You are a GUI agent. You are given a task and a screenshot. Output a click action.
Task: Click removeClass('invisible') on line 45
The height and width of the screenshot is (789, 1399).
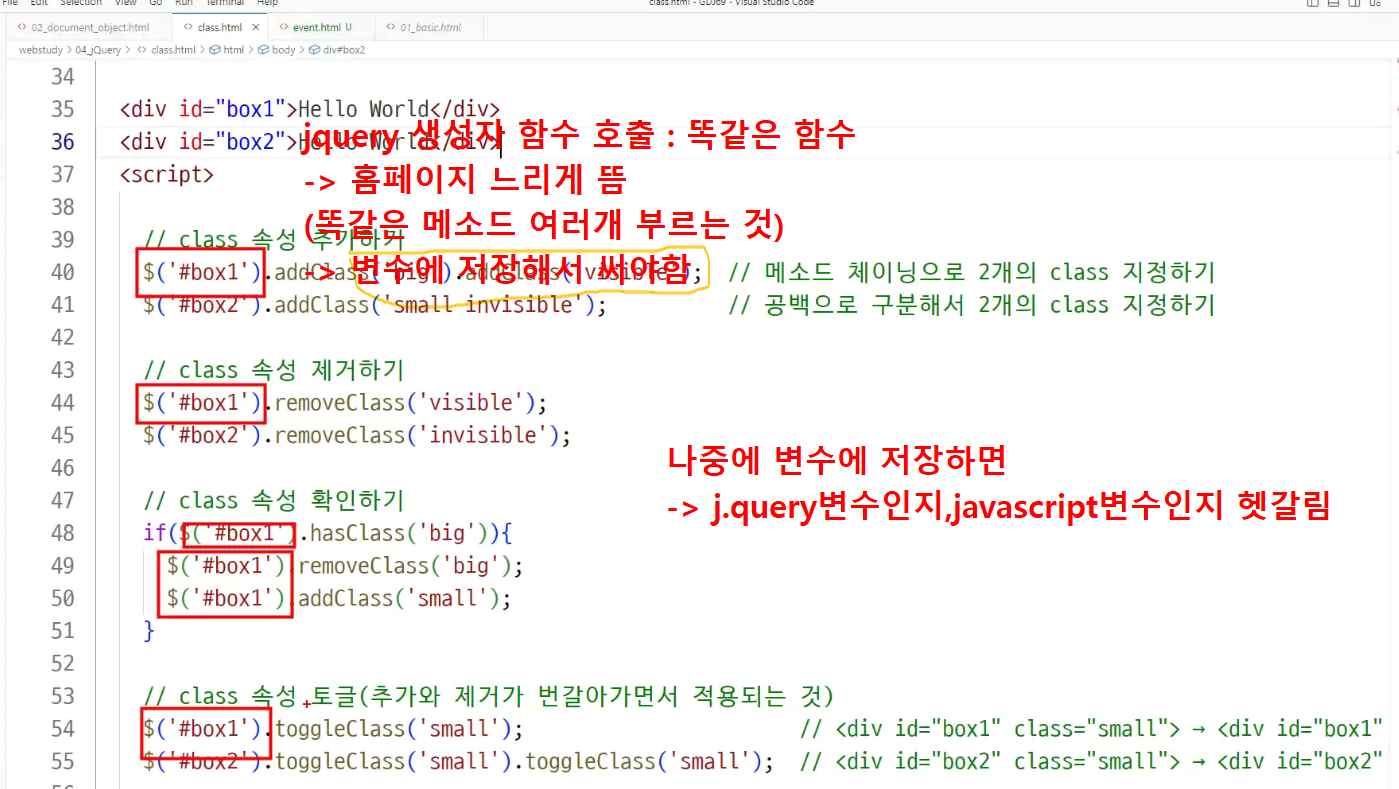tap(417, 436)
